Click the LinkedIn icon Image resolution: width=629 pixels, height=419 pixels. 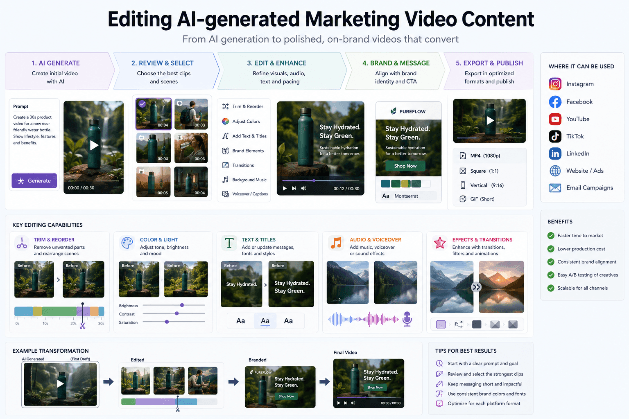coord(555,154)
